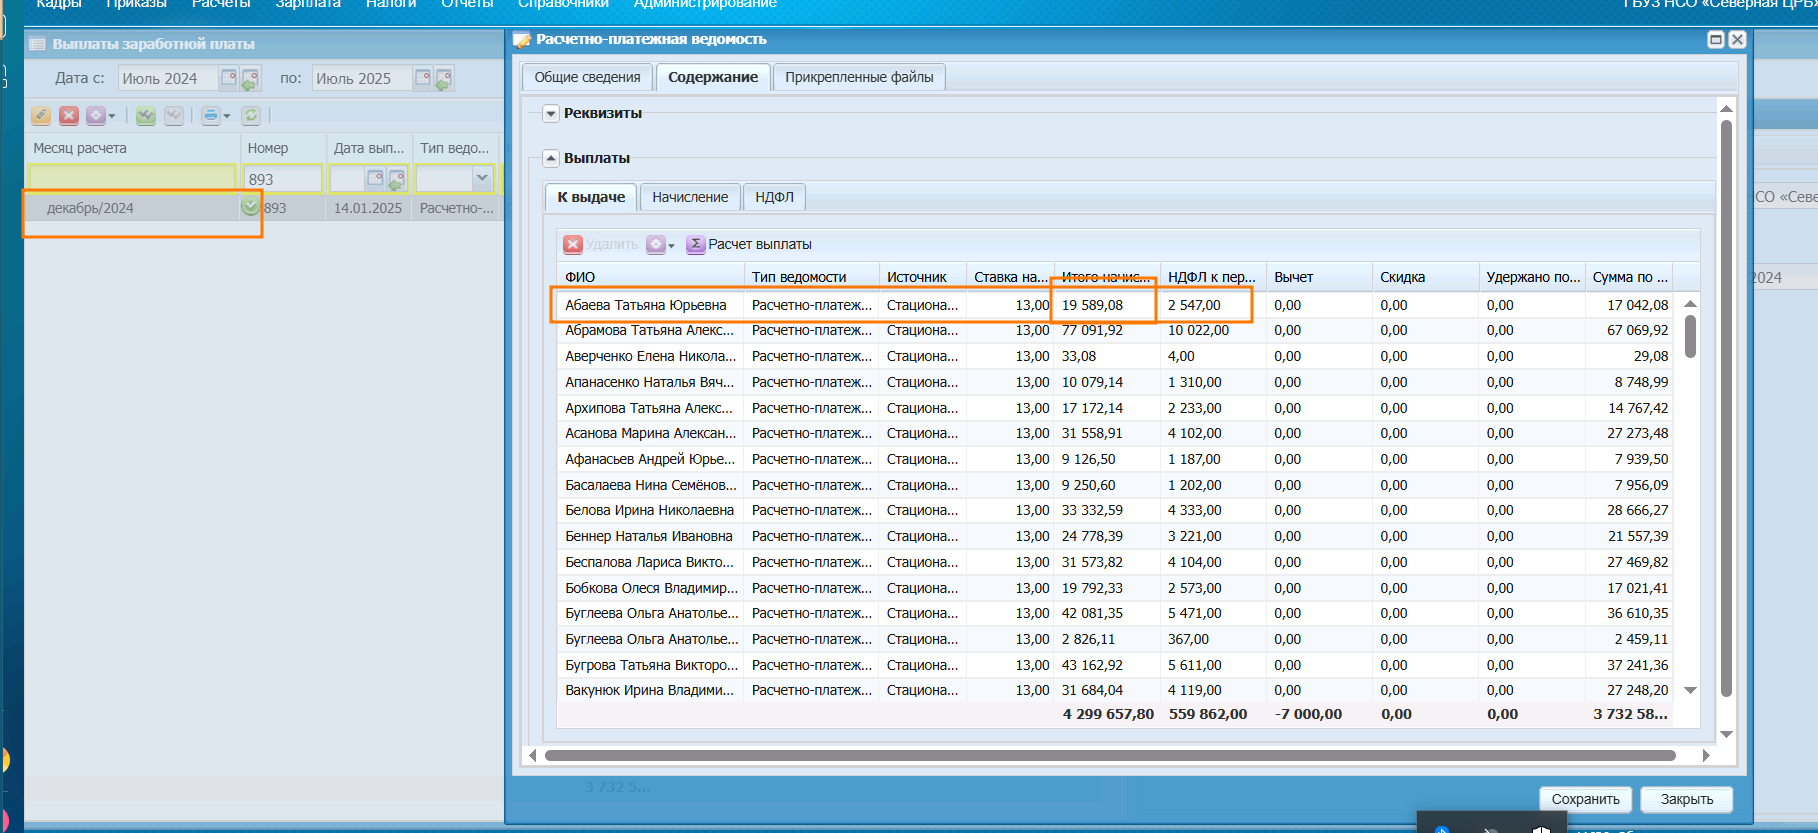
Task: Click 'Расчет выплаты' label in dialog toolbar
Action: 760,244
